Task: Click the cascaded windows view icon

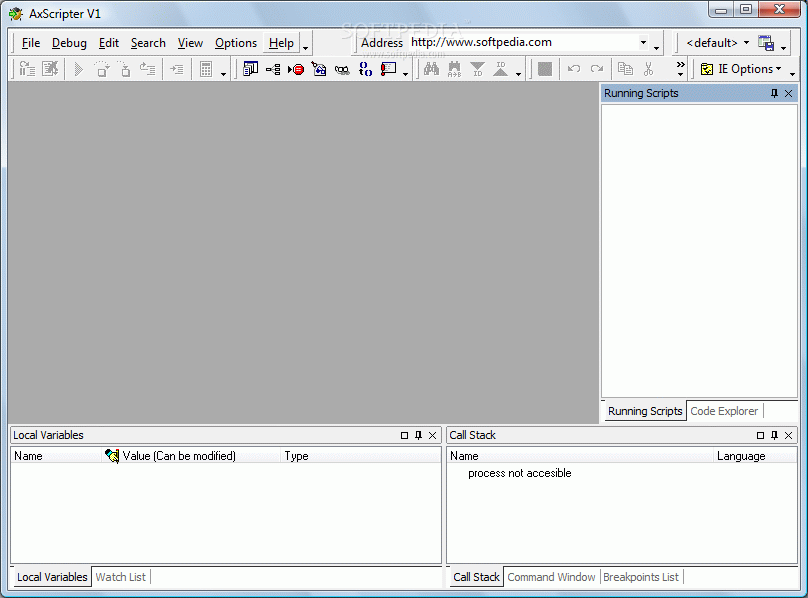Action: click(250, 69)
